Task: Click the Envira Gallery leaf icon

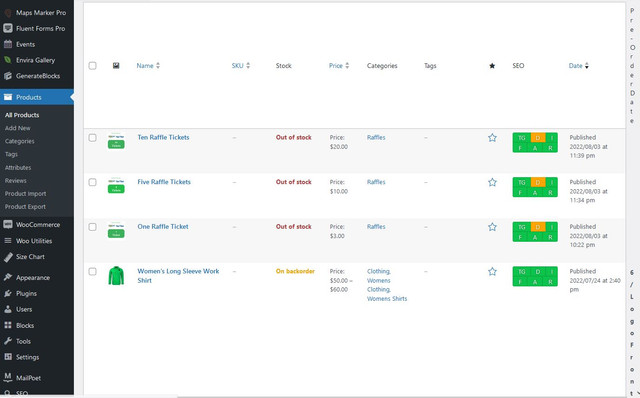Action: click(x=8, y=60)
